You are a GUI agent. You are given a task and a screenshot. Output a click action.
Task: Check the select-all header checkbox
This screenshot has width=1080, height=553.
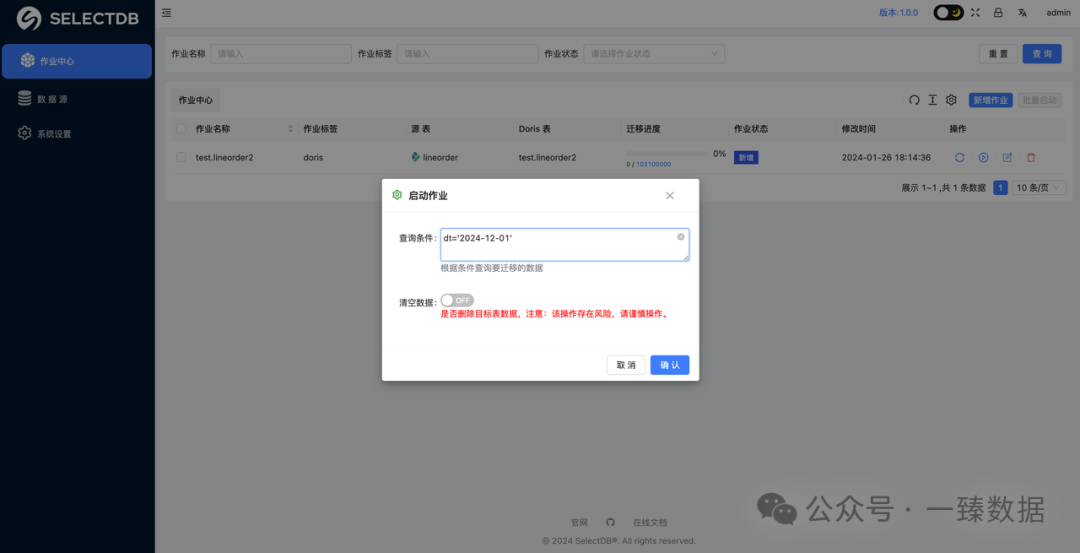(x=181, y=129)
